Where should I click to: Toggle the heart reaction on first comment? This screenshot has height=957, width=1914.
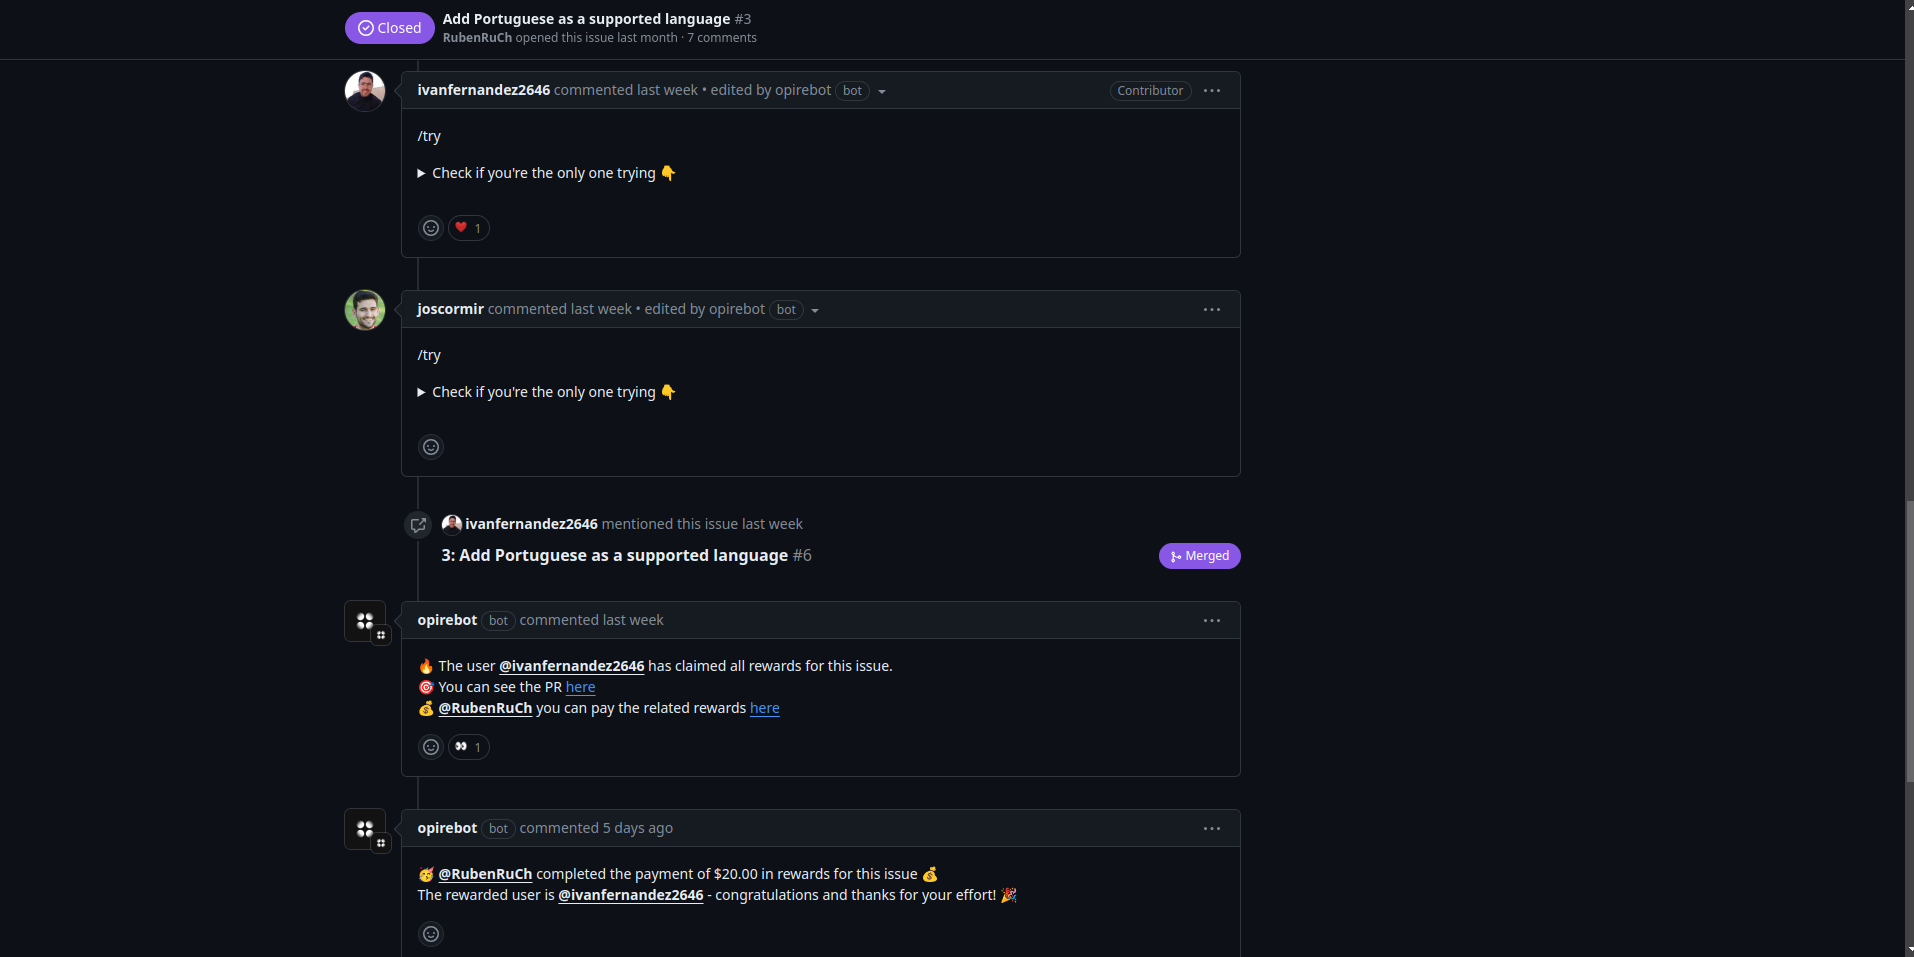click(469, 228)
